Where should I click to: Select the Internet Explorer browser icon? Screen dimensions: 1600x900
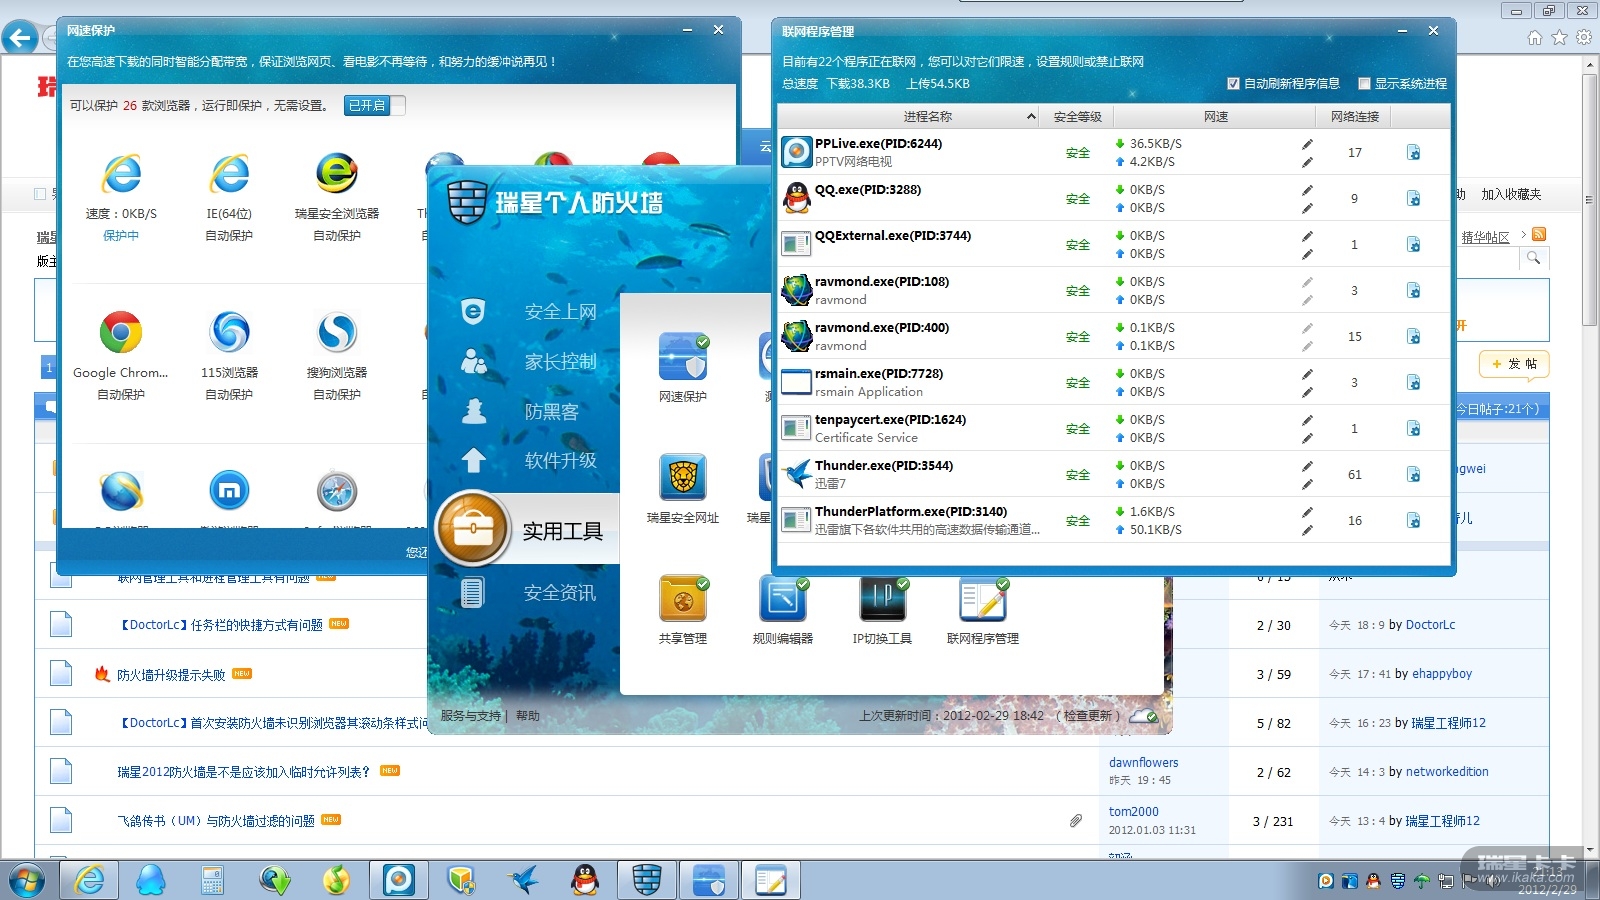pyautogui.click(x=121, y=175)
